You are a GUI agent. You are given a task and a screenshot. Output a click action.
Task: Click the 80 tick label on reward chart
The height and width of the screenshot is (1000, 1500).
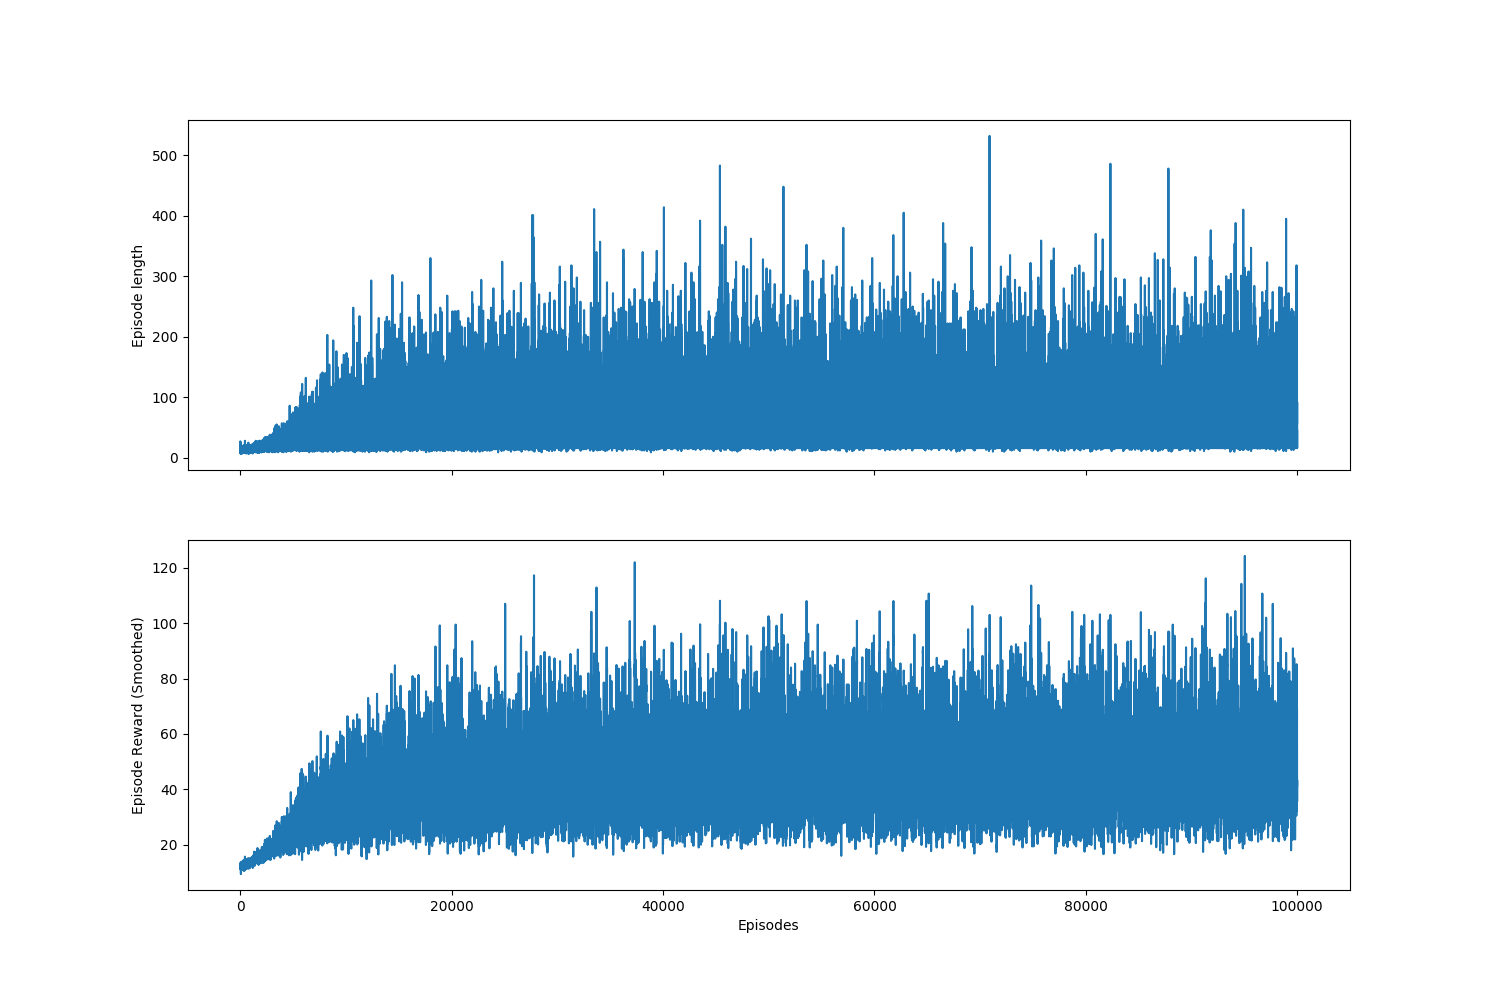coord(170,679)
